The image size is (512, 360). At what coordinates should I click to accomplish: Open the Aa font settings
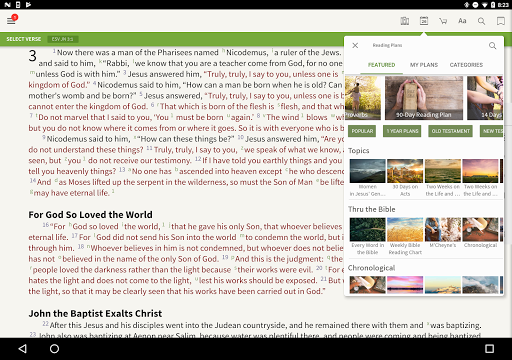pos(462,21)
